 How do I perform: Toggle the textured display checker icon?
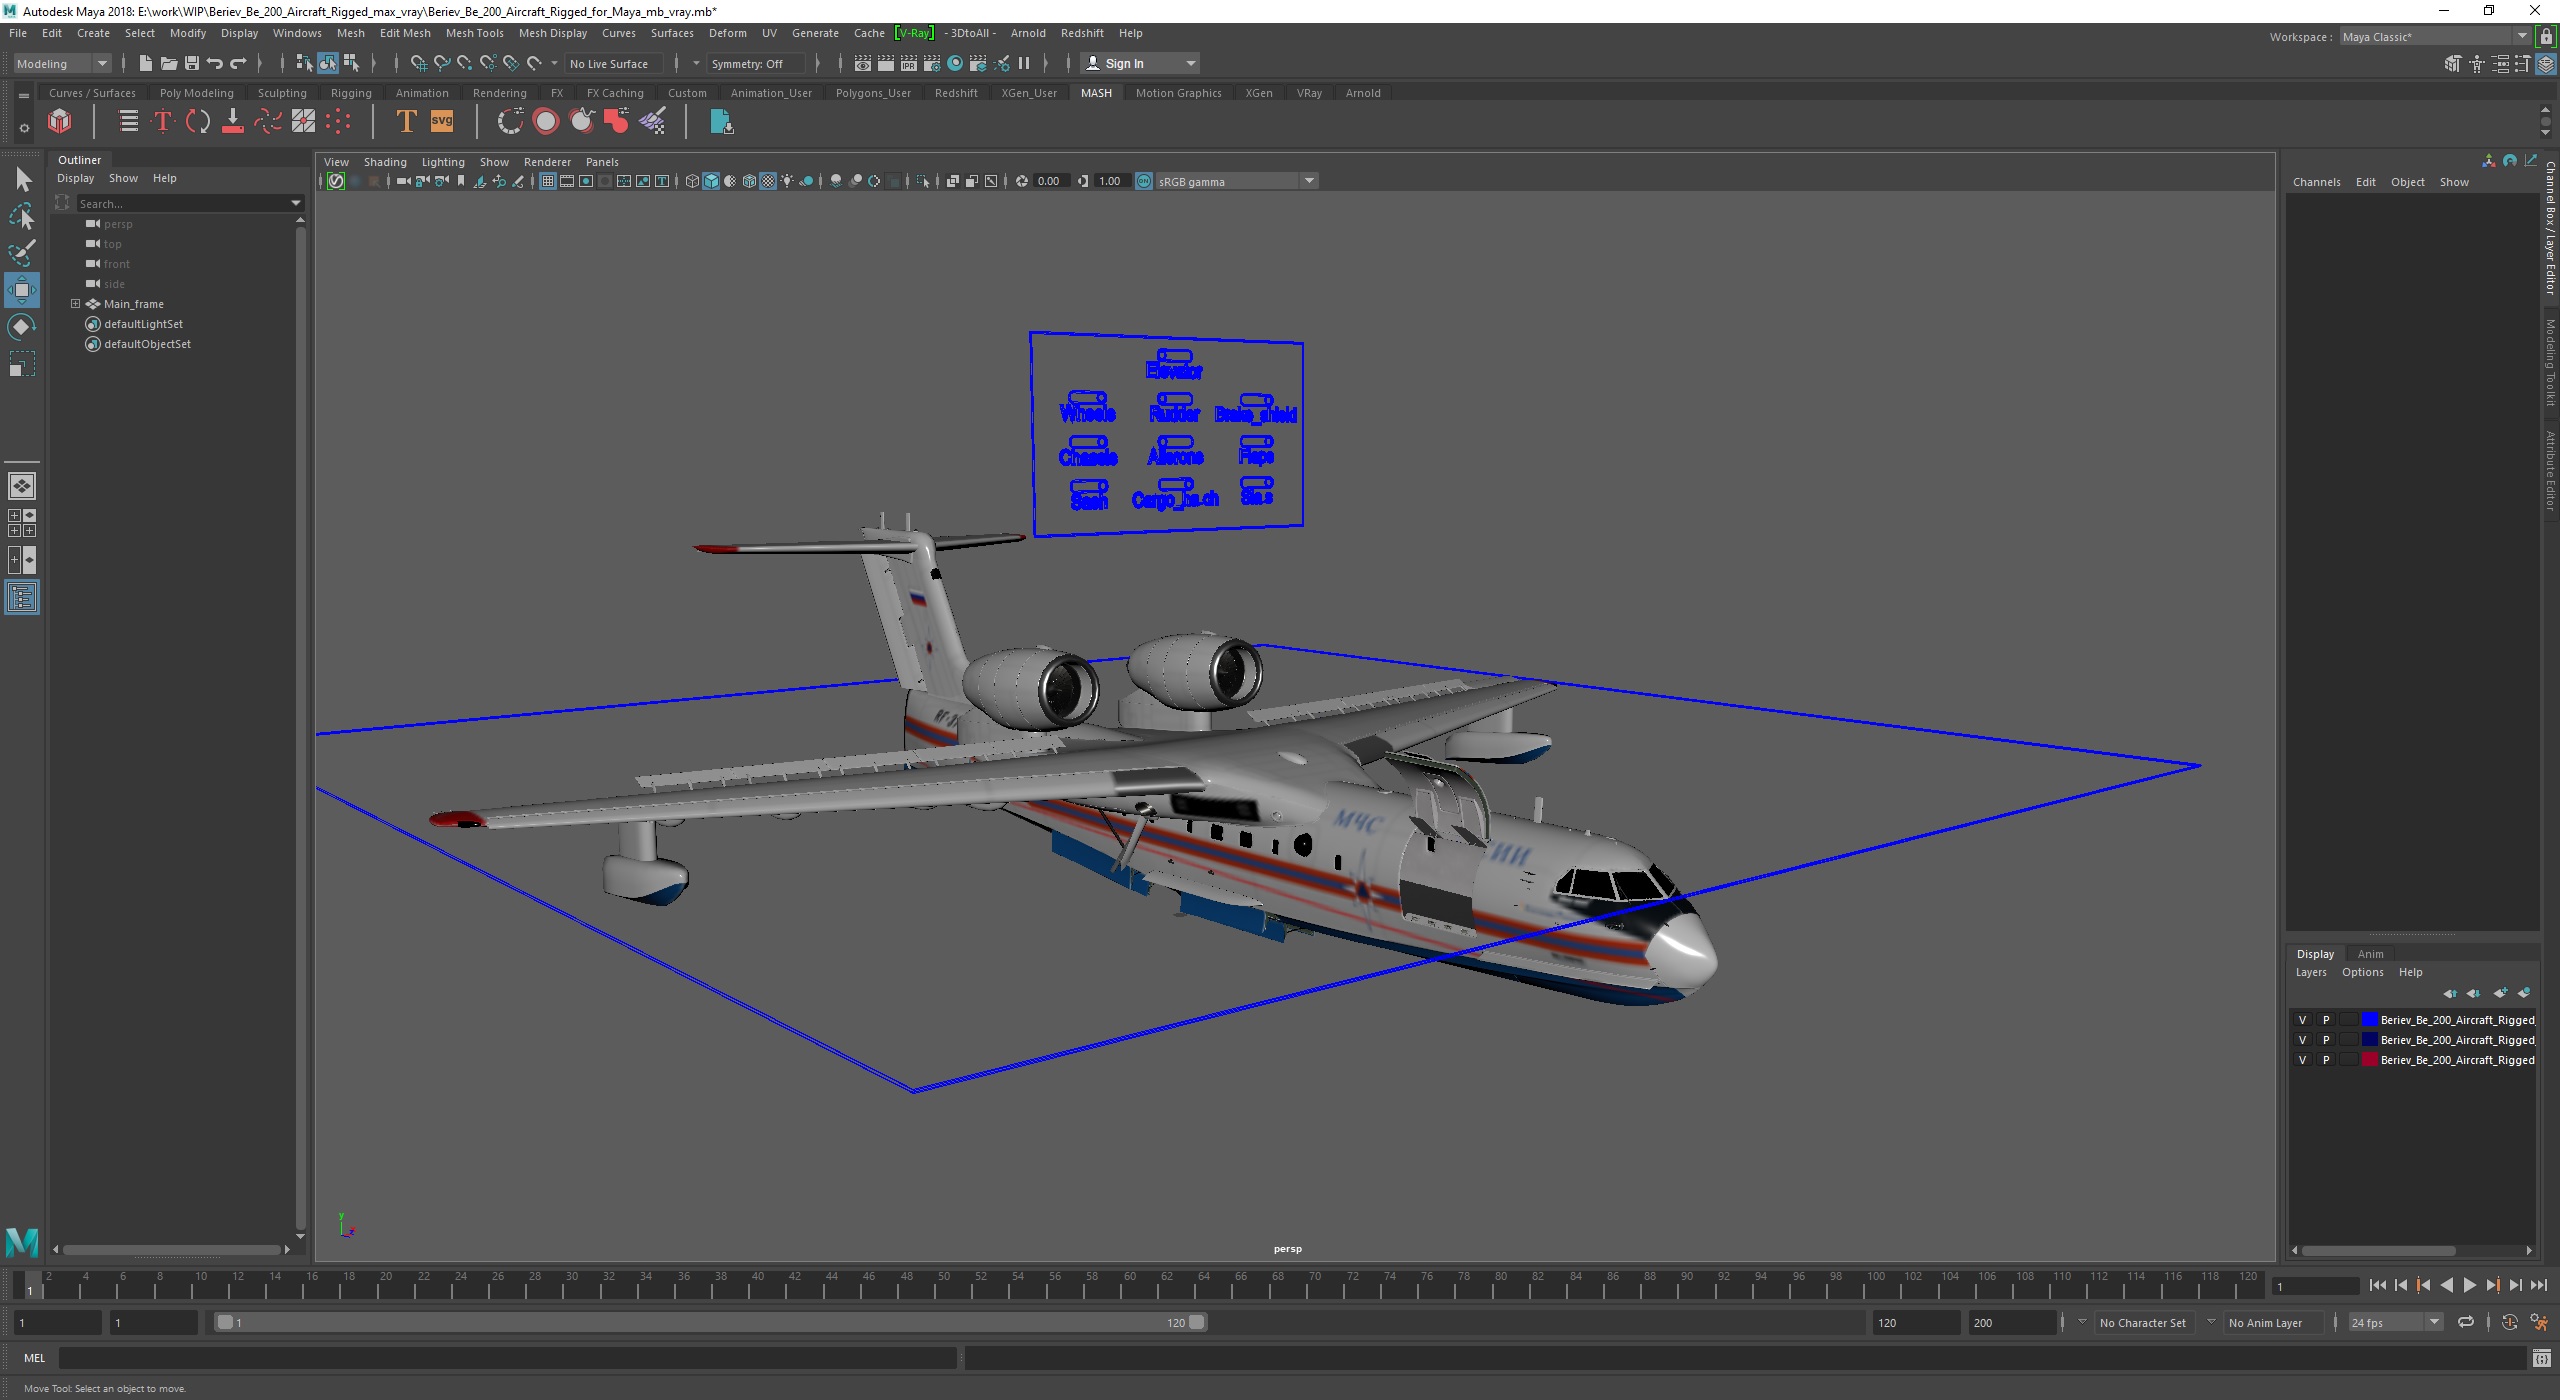pos(768,181)
